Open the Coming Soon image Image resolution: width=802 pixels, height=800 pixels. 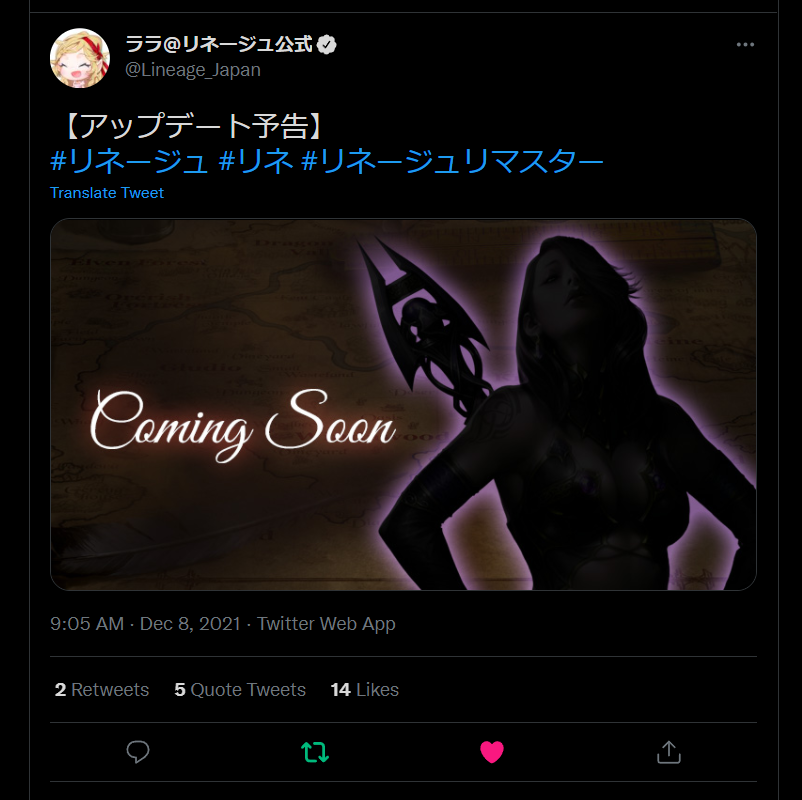403,404
